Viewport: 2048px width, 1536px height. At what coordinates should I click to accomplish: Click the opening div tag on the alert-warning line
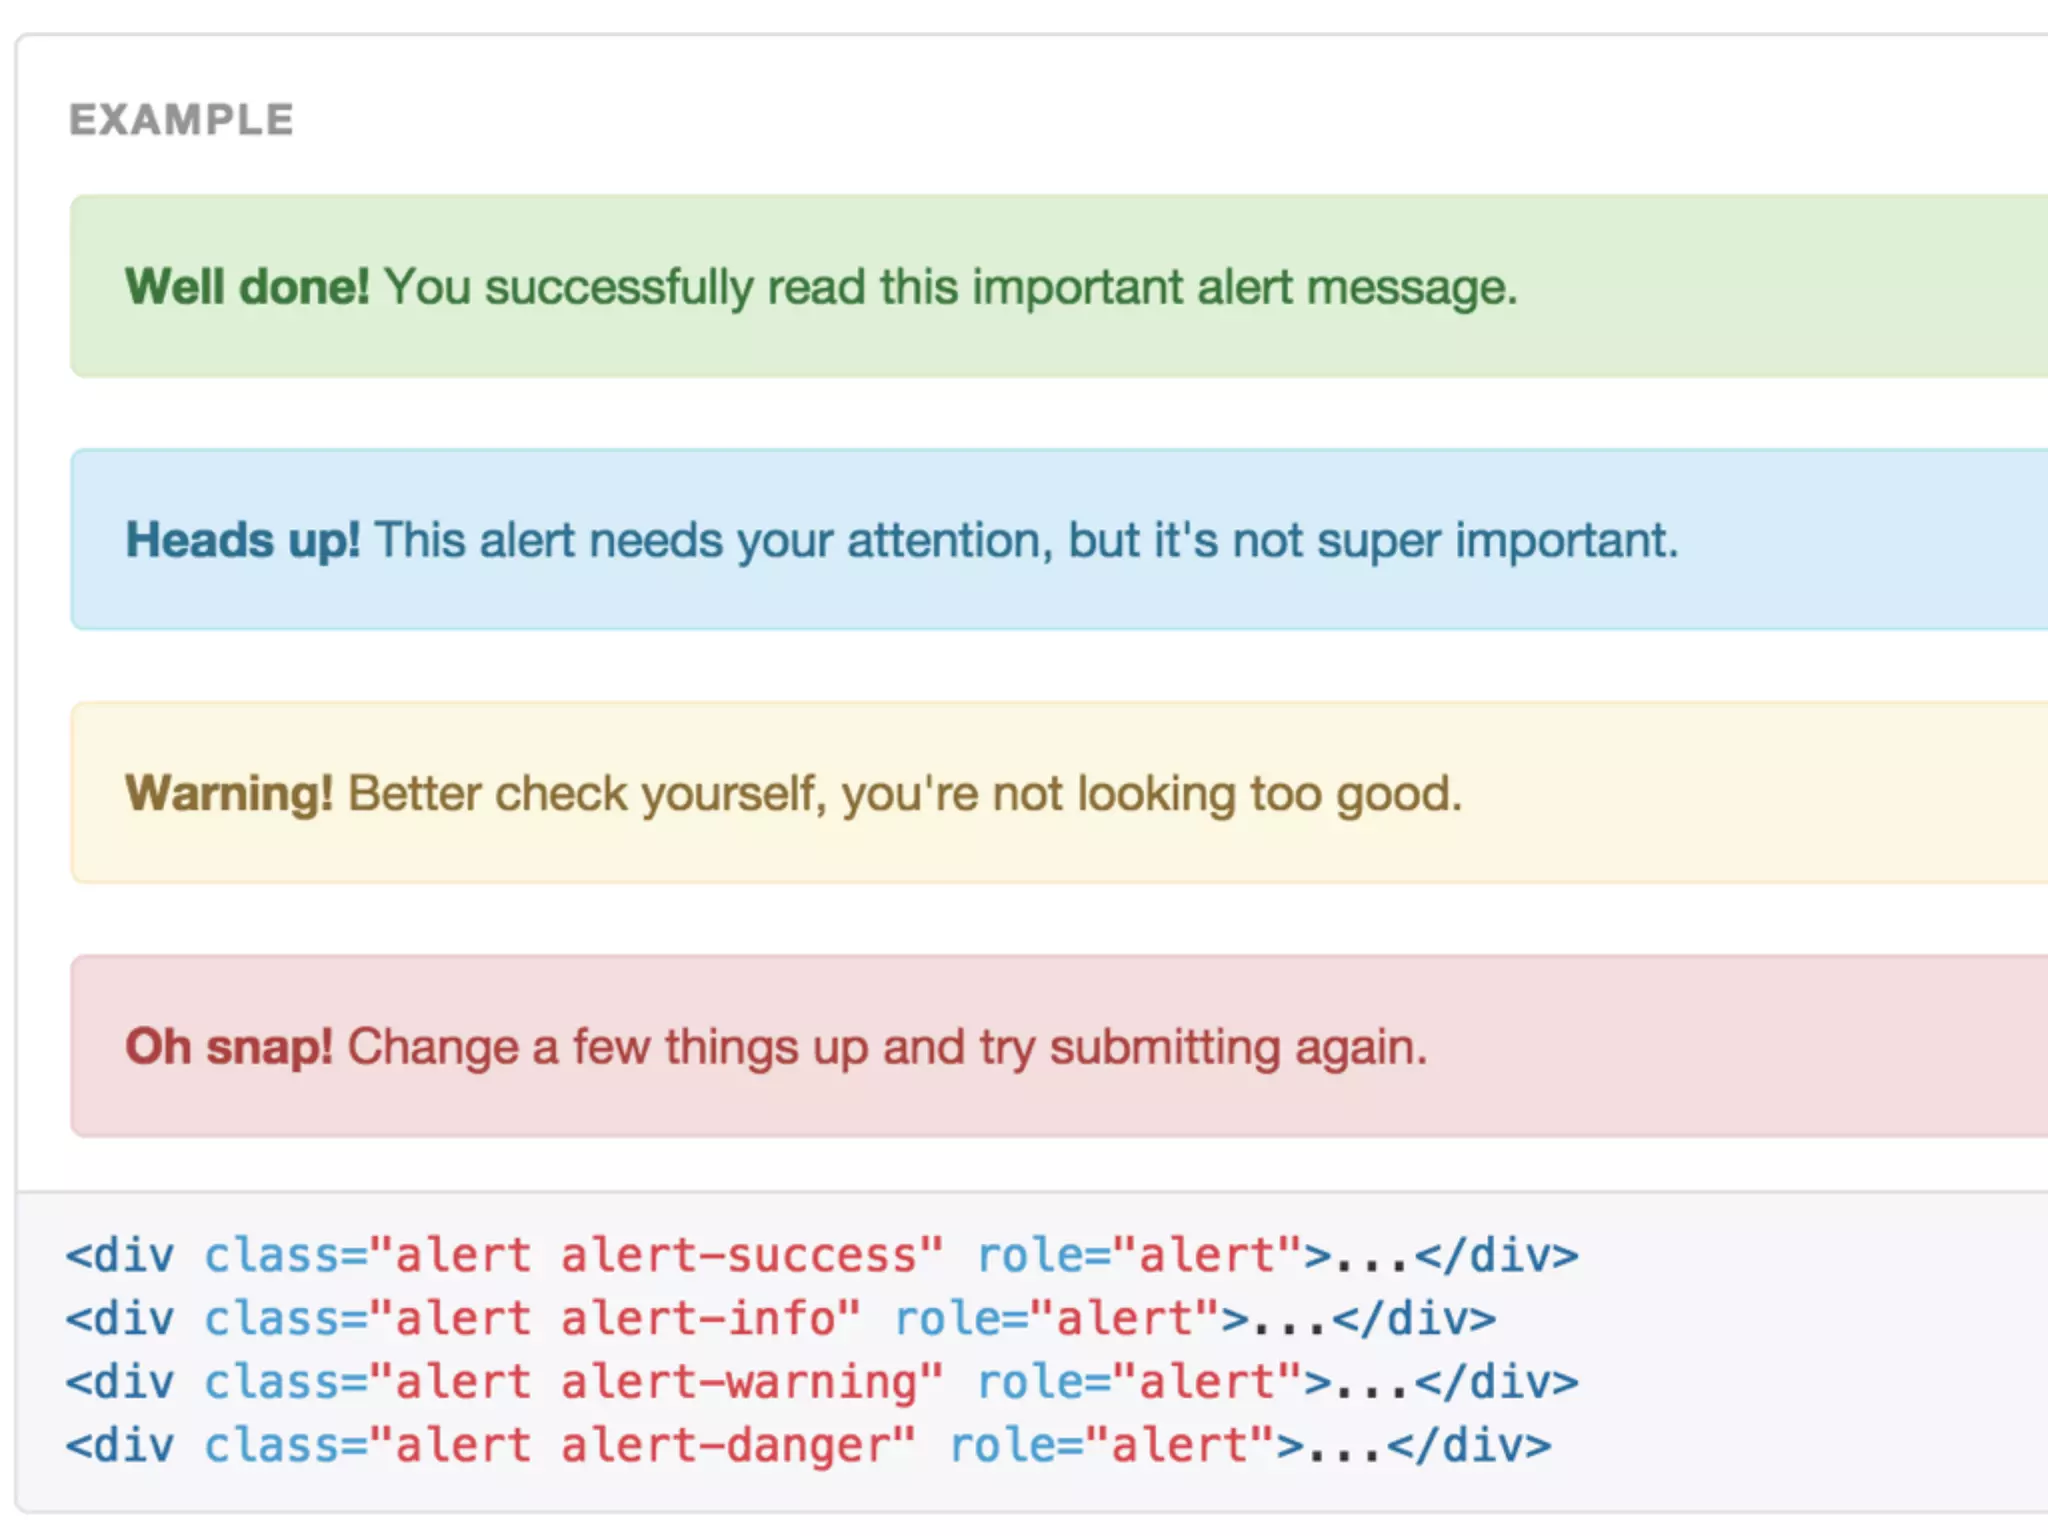click(120, 1382)
